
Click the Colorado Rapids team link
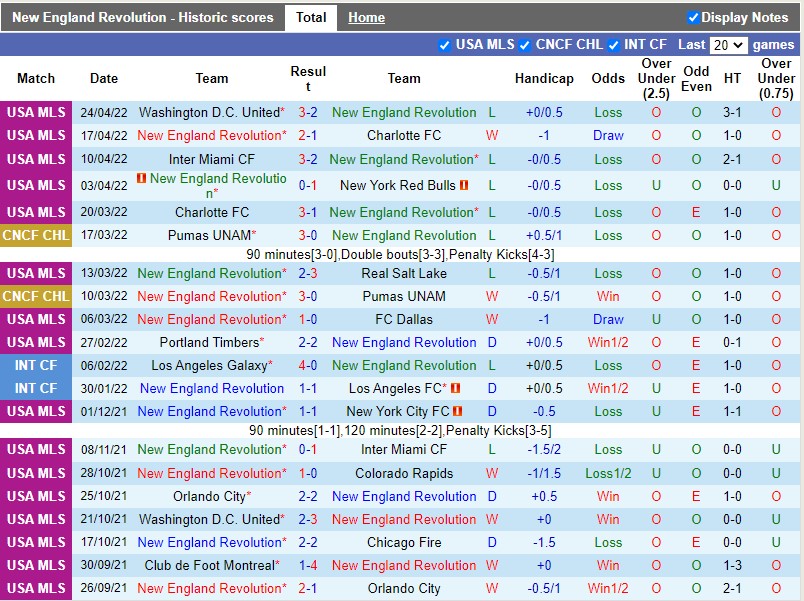coord(404,473)
